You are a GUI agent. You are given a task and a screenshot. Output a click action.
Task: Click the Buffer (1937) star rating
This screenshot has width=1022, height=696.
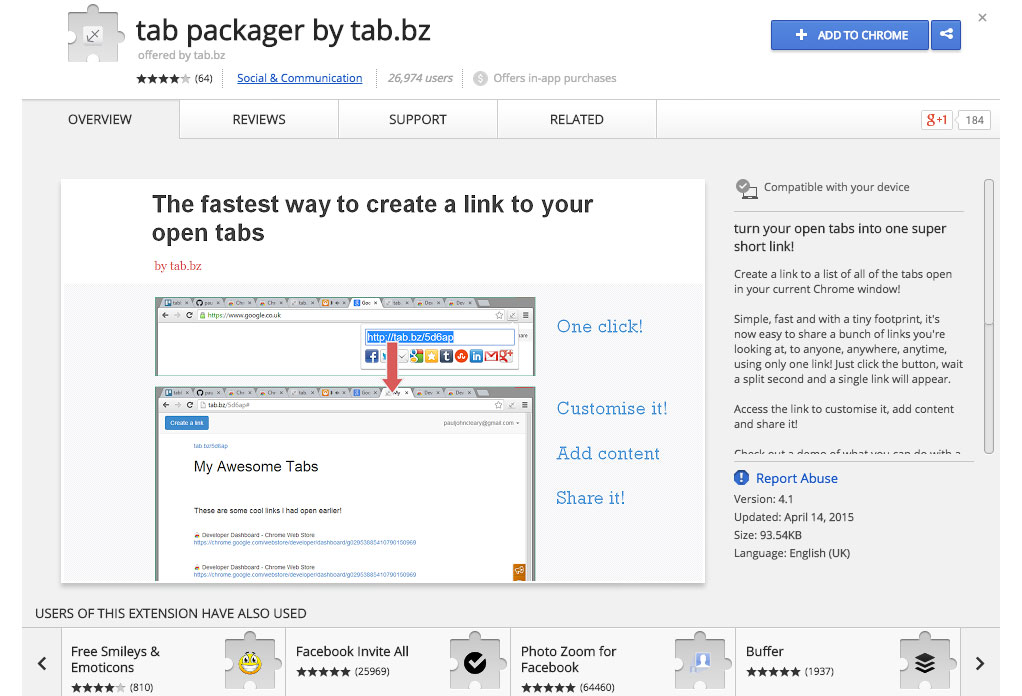click(x=790, y=672)
